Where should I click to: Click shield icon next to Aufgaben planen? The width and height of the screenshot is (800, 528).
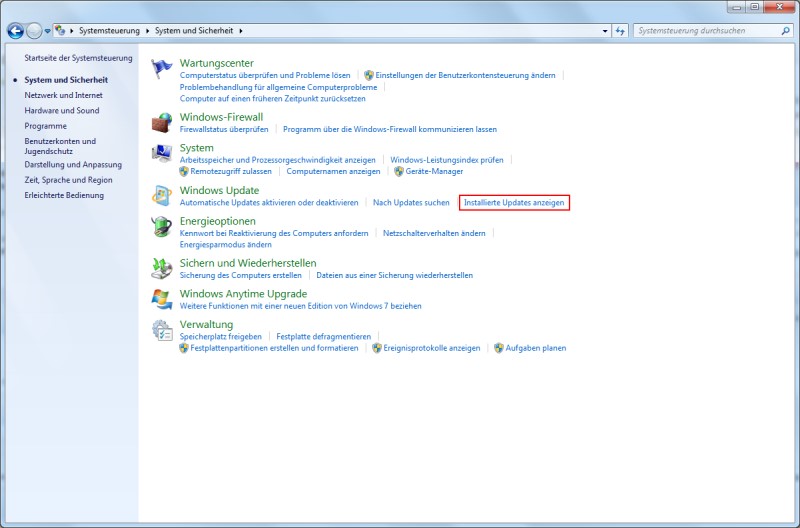click(x=499, y=348)
